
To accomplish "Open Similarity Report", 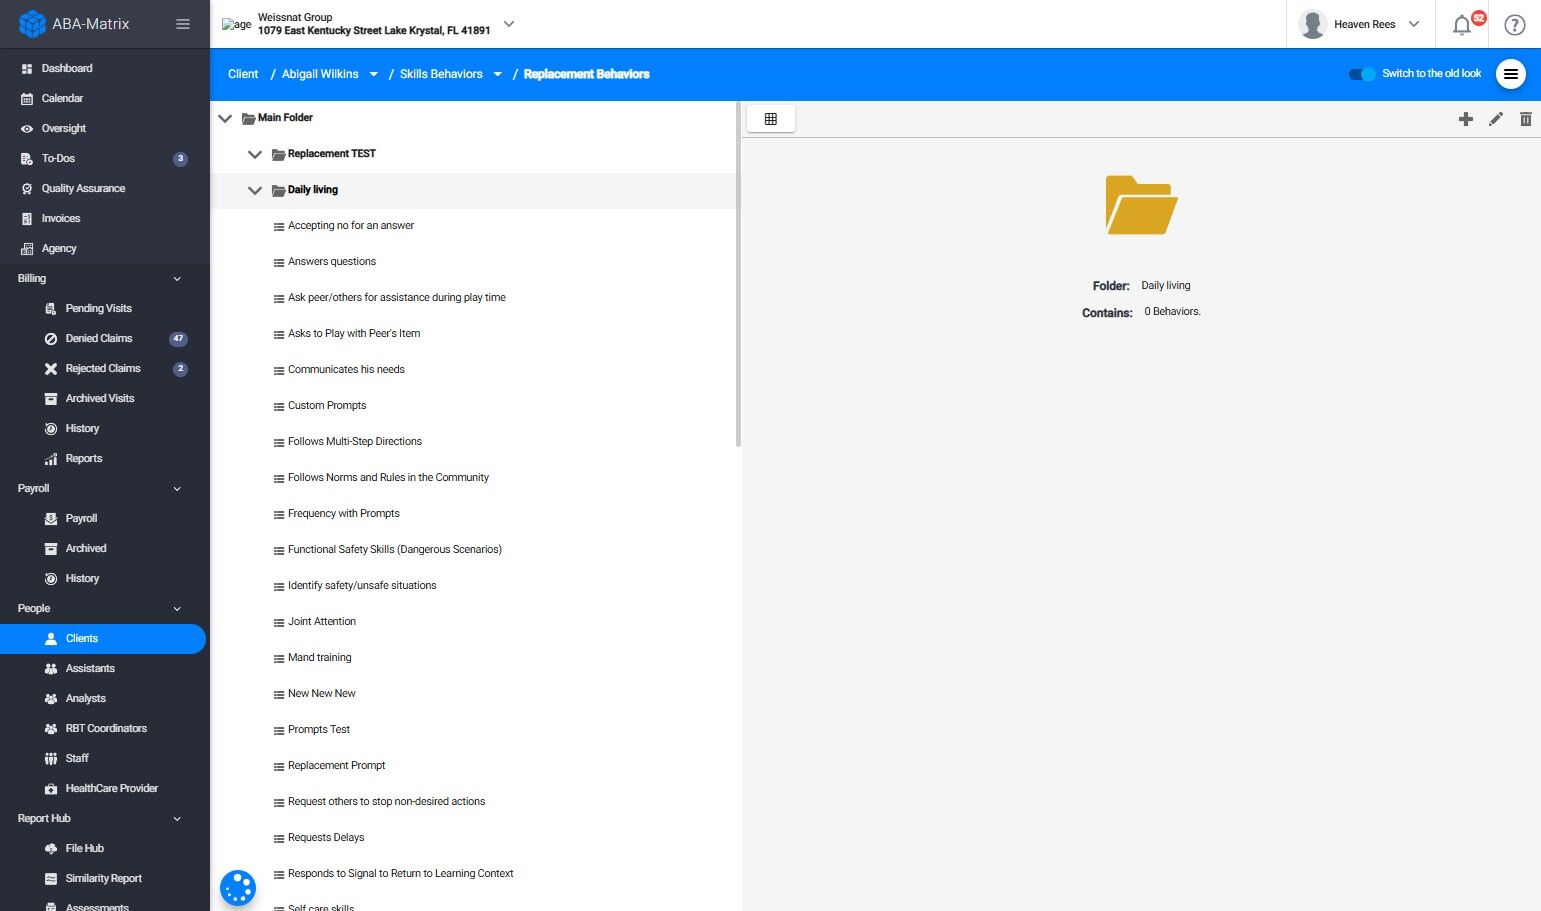I will point(104,878).
